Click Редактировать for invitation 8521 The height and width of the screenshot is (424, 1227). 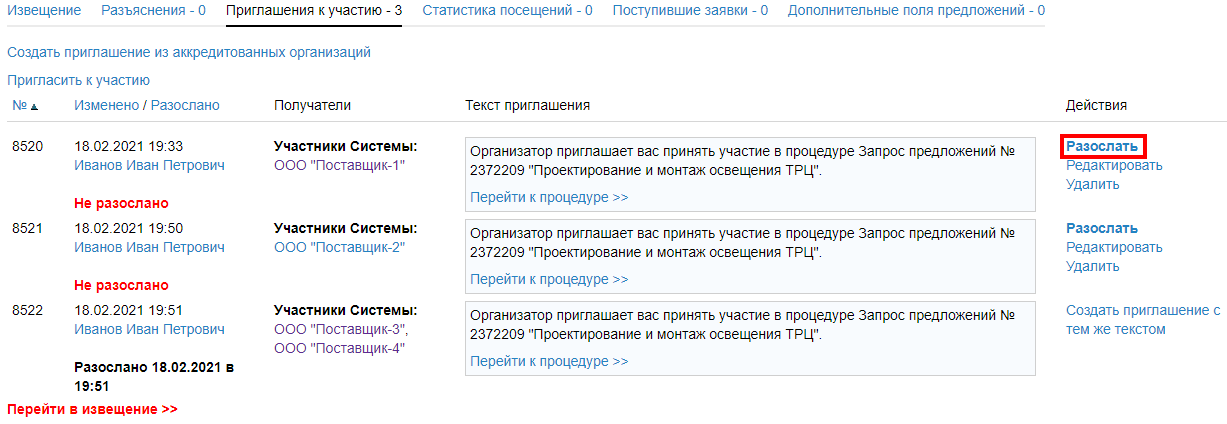1114,247
